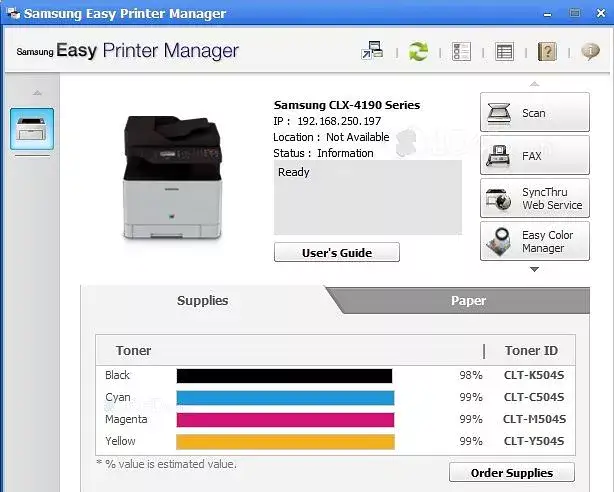Open the FAX function

(x=535, y=156)
